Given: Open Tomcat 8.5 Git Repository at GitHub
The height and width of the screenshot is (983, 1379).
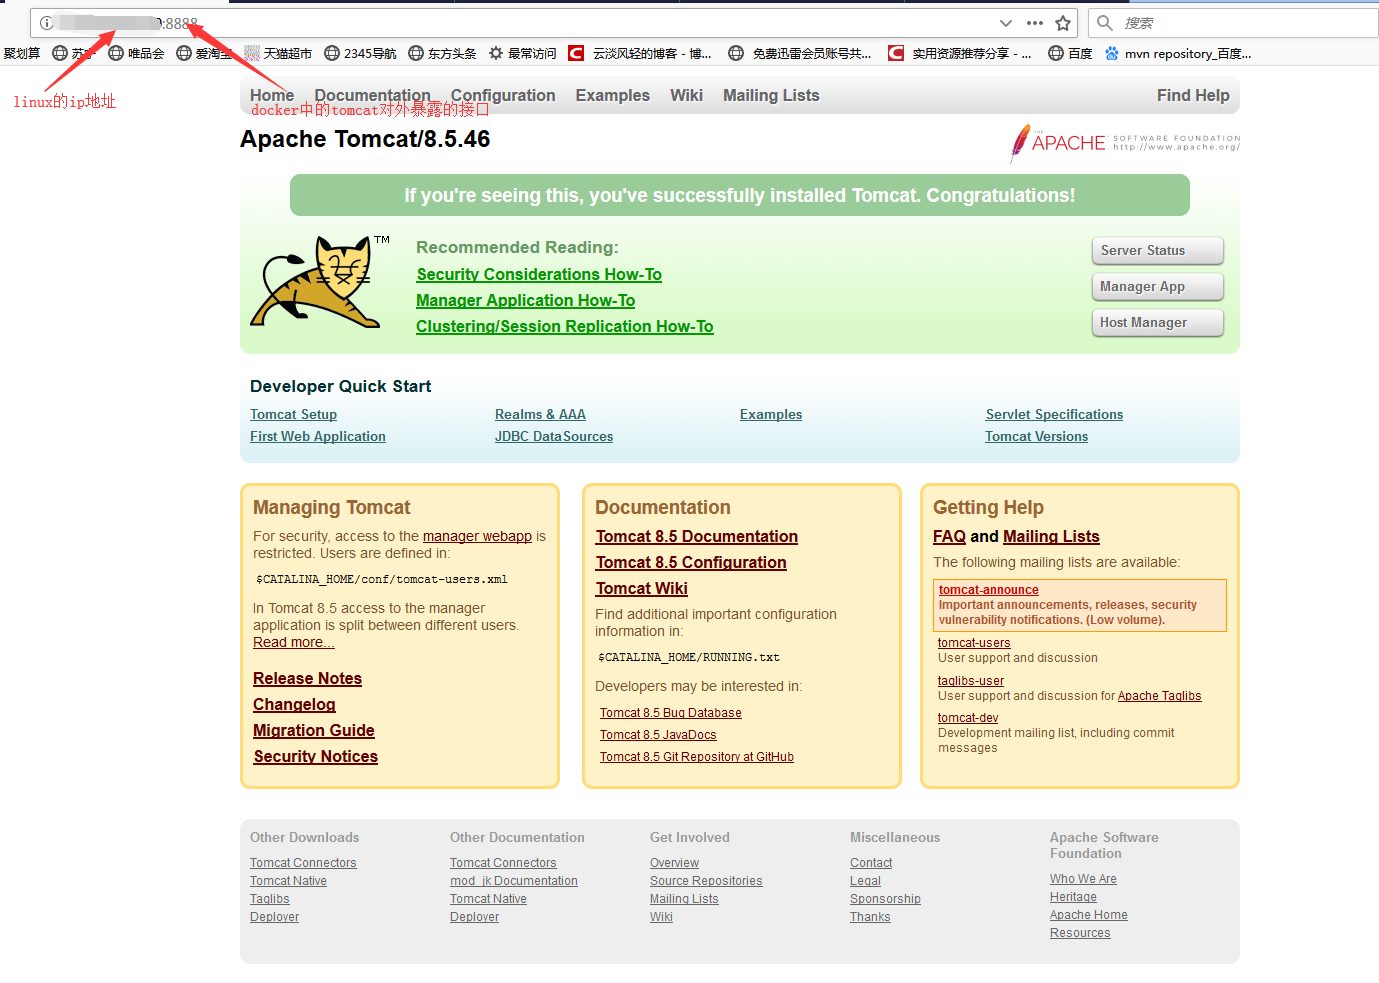Looking at the screenshot, I should [697, 758].
